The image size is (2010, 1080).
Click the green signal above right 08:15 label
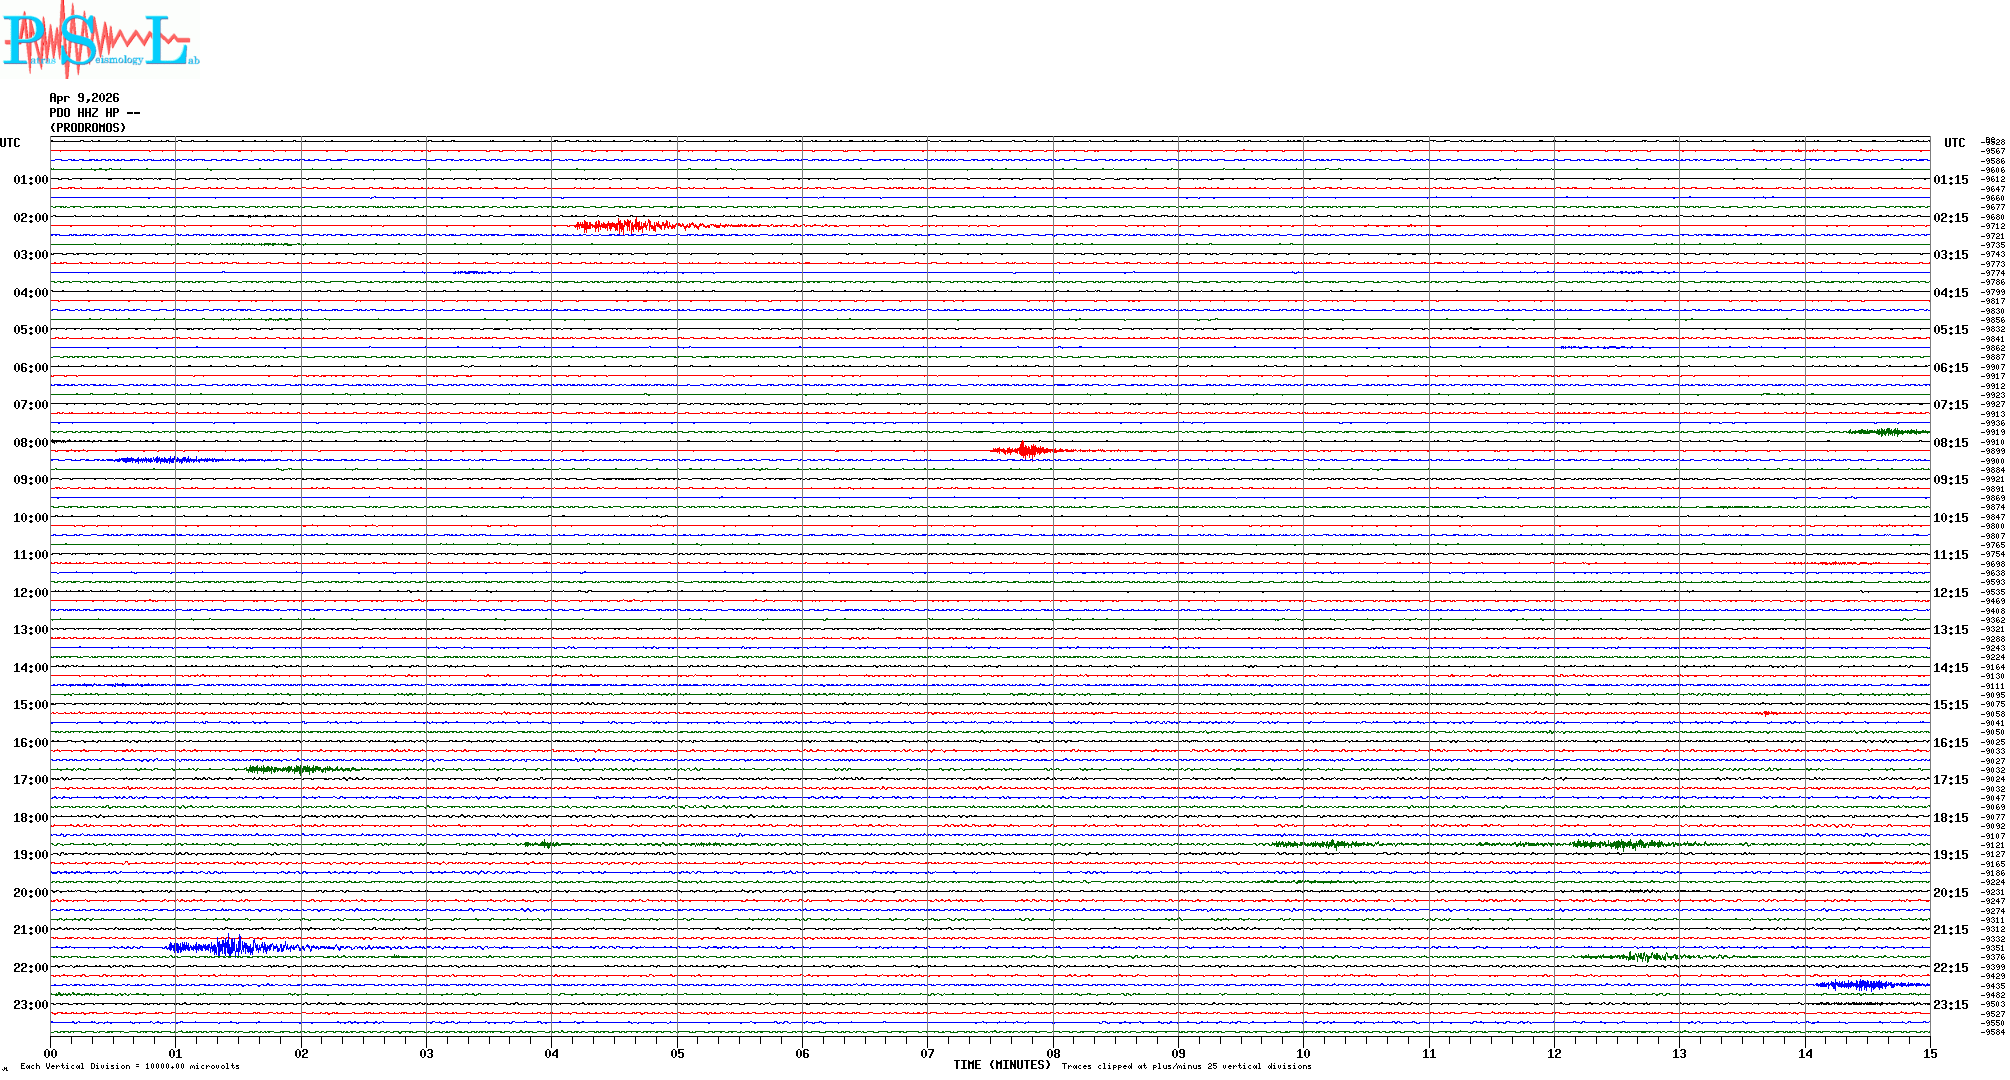tap(1888, 432)
